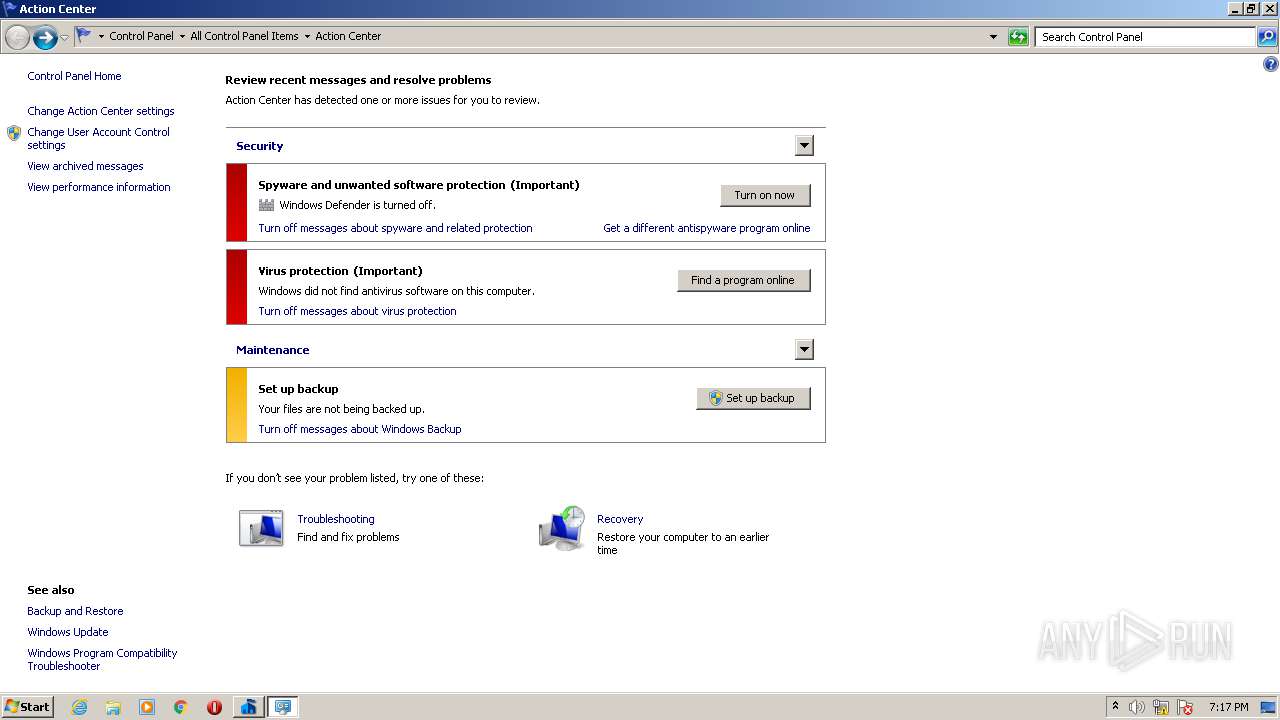Viewport: 1280px width, 720px height.
Task: Open the Help question mark icon
Action: (1270, 64)
